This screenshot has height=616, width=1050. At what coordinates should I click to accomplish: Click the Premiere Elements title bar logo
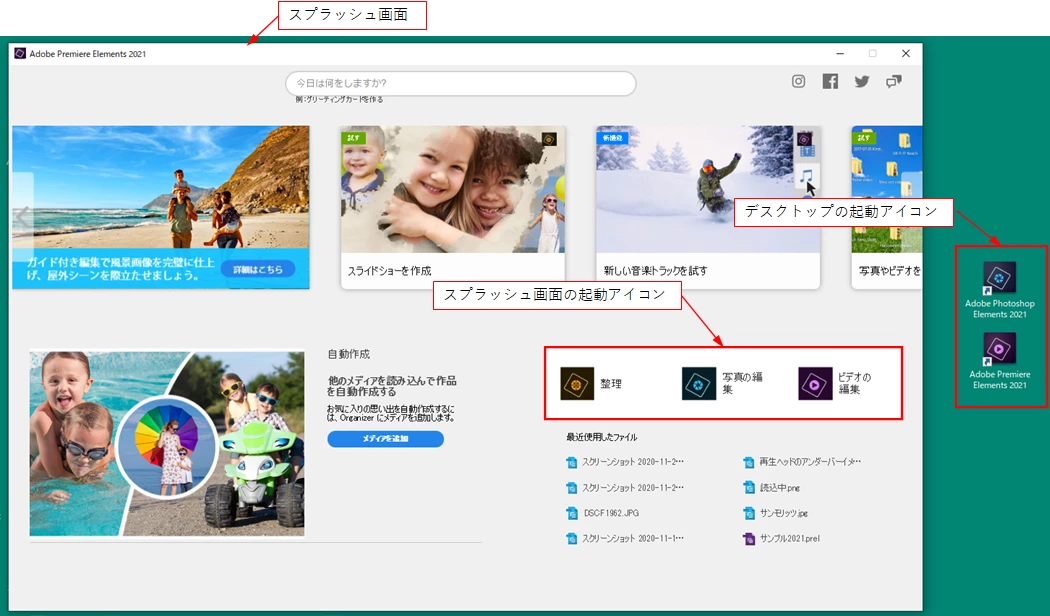[20, 54]
